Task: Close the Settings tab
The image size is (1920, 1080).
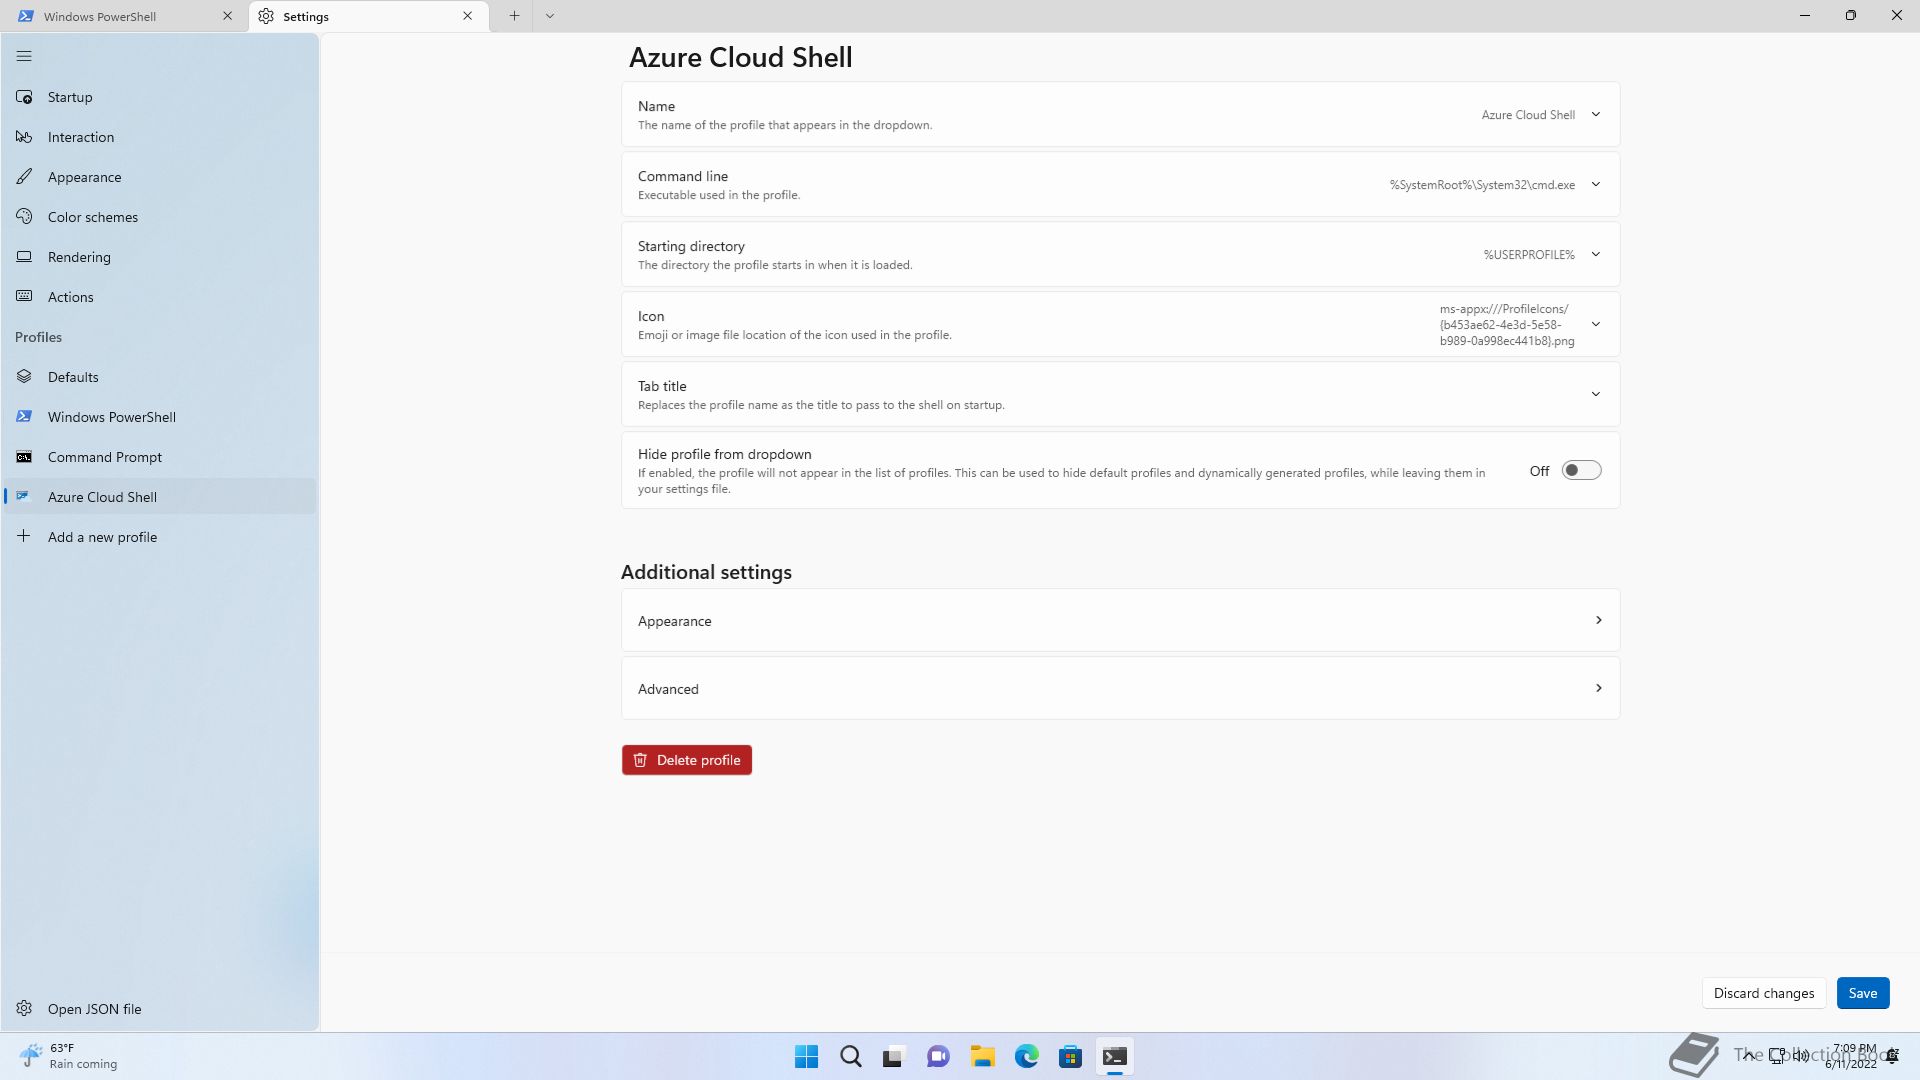Action: pos(467,16)
